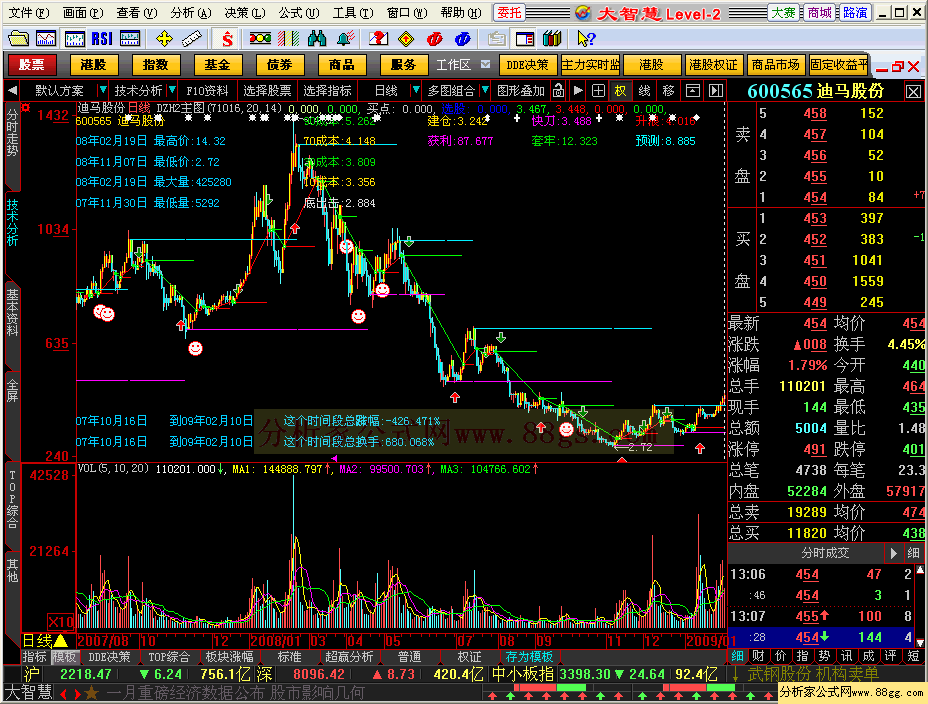Image resolution: width=928 pixels, height=704 pixels.
Task: Click the 基金 category button
Action: [217, 64]
